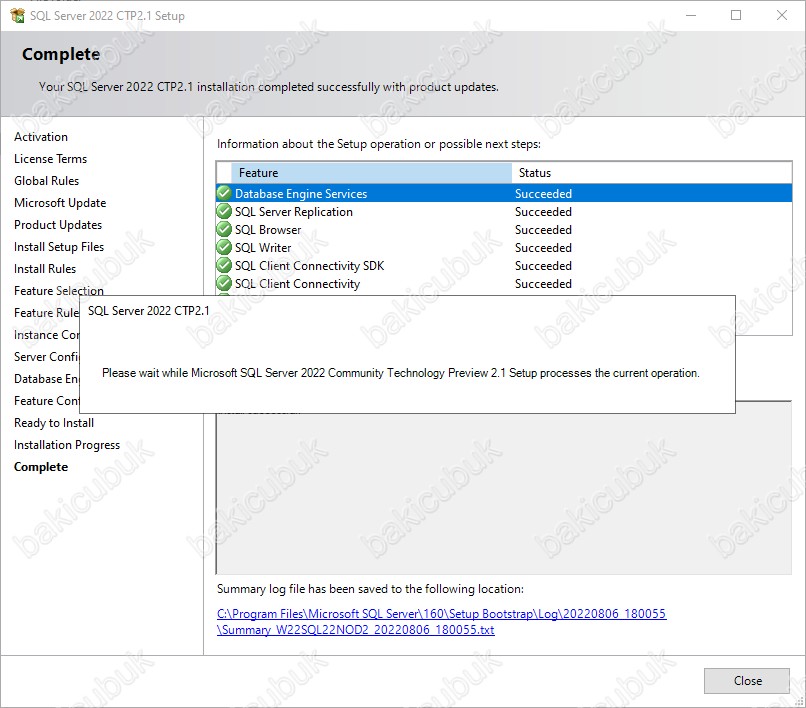Click the green check icon beside Database Engine Services

tap(224, 193)
